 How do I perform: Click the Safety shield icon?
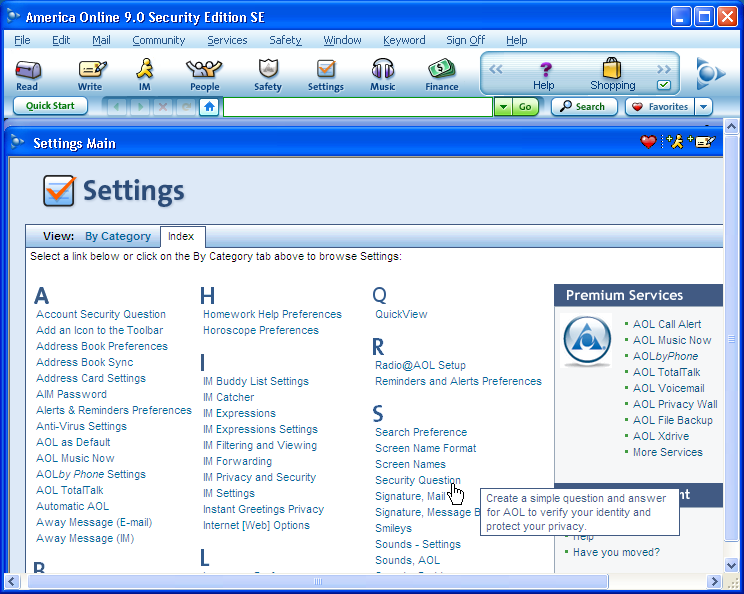click(268, 74)
